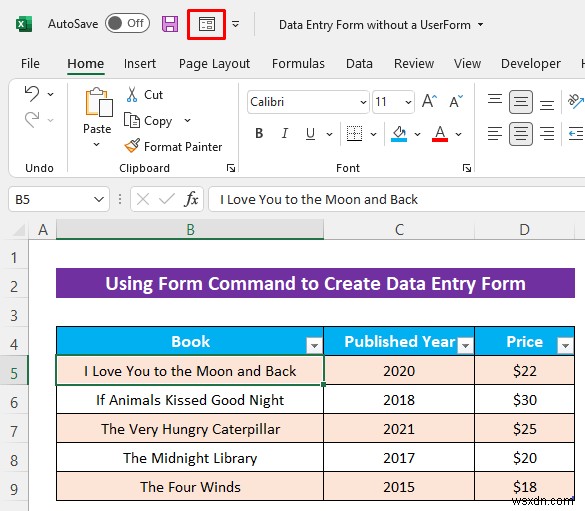Open the workbook title dropdown

point(481,25)
